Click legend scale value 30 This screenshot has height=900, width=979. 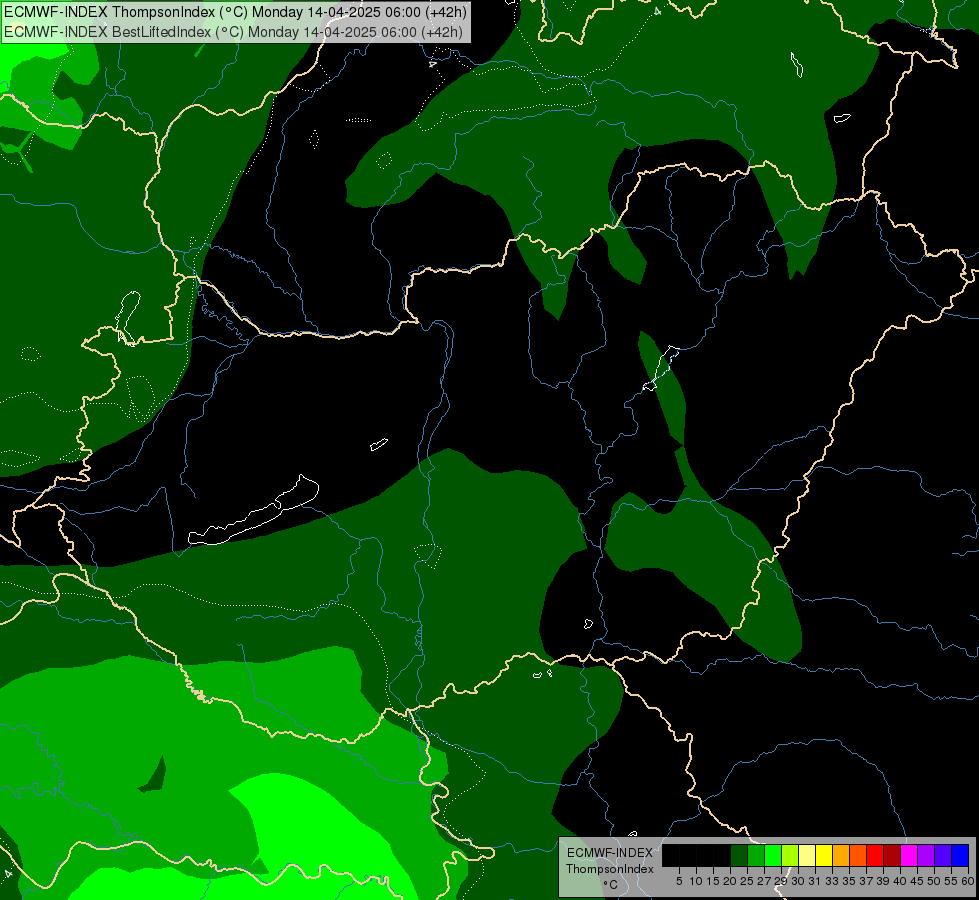(x=798, y=881)
